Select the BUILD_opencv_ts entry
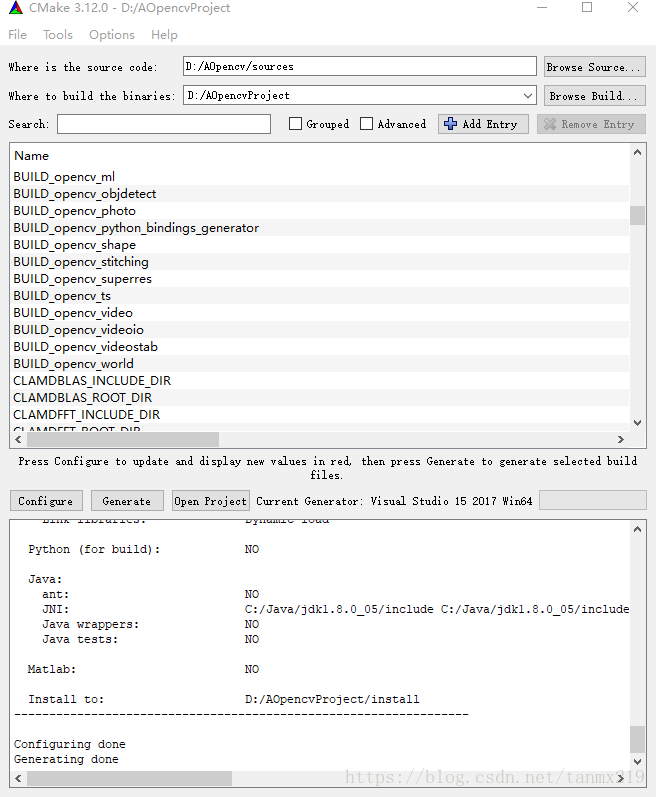 point(320,296)
